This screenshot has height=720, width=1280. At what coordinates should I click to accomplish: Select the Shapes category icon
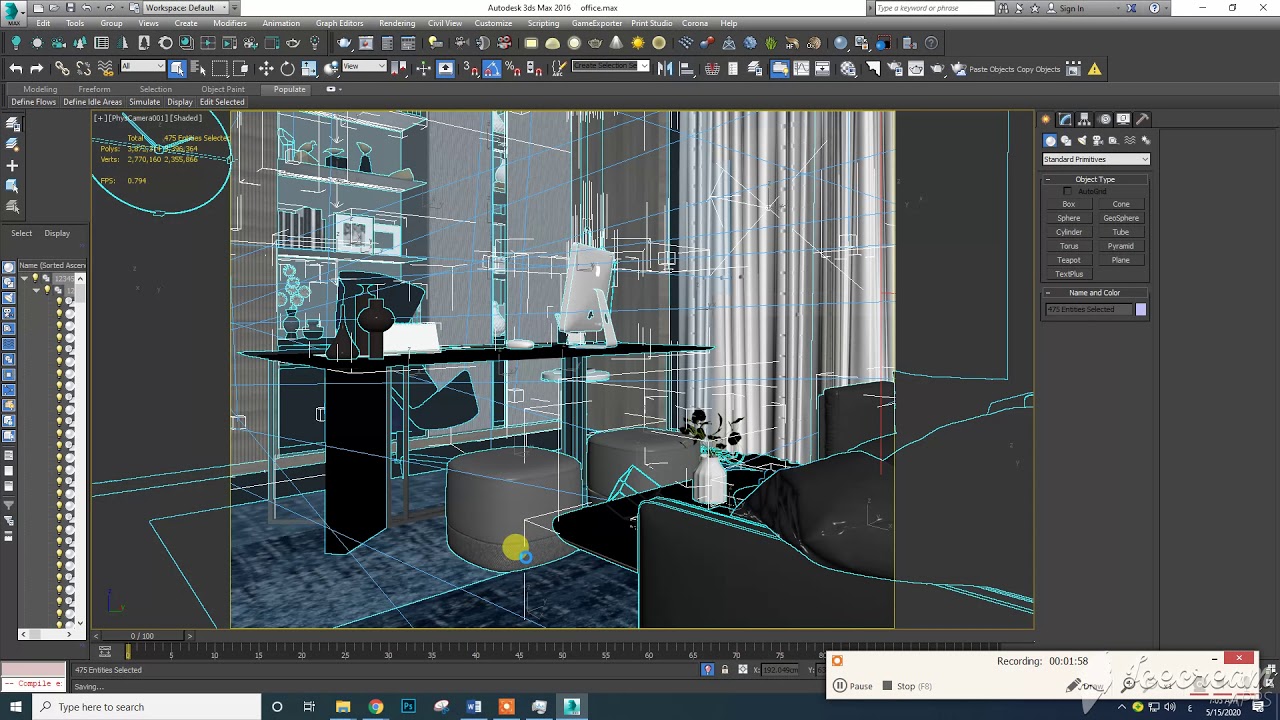[x=1066, y=141]
